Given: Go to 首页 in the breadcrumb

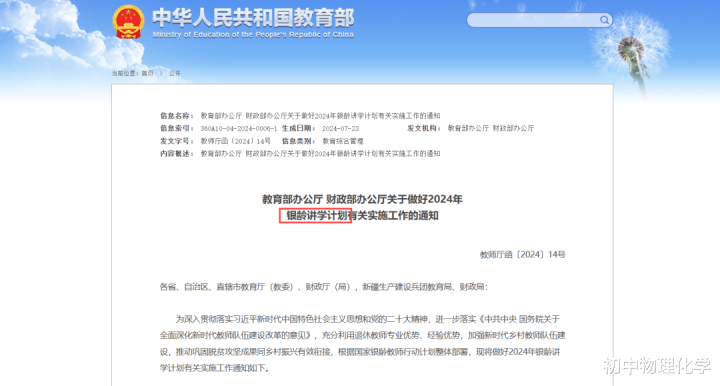Looking at the screenshot, I should [147, 73].
